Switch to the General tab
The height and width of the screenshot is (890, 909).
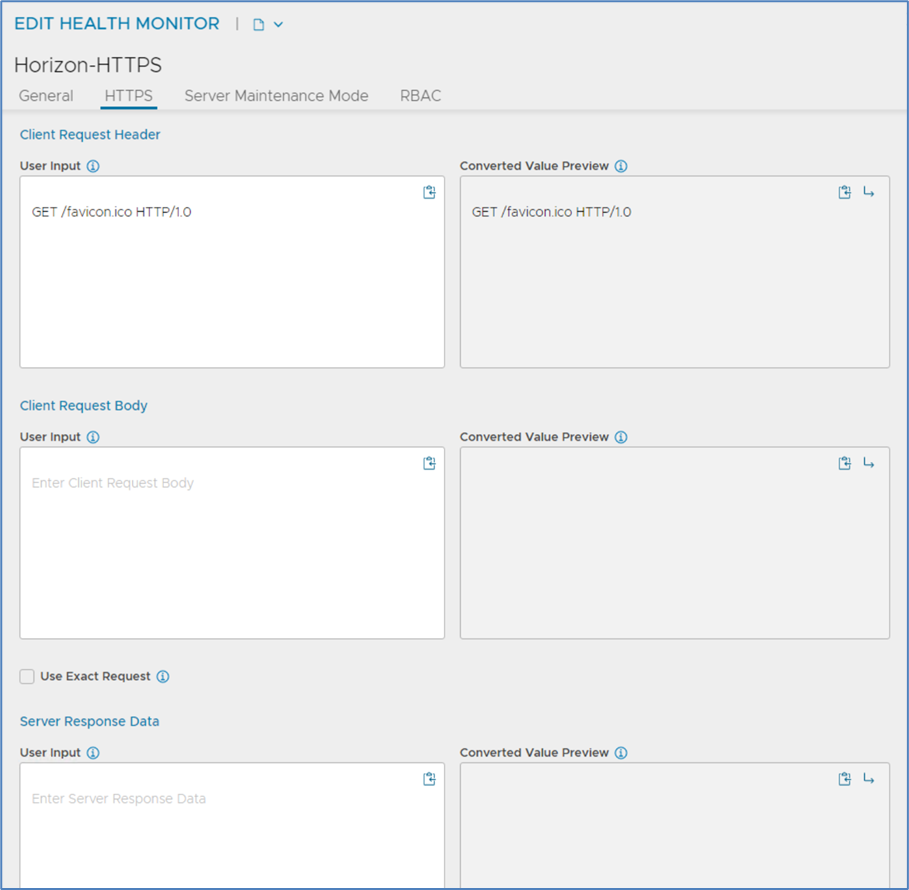pos(46,96)
